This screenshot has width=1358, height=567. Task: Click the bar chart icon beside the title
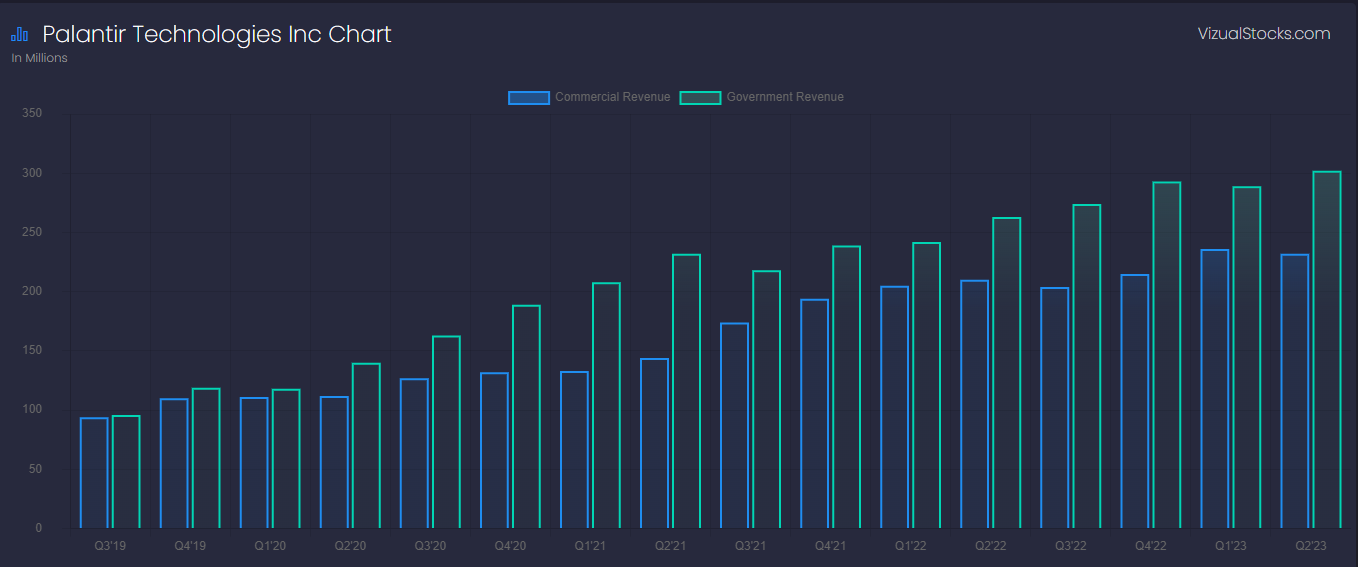click(x=20, y=35)
